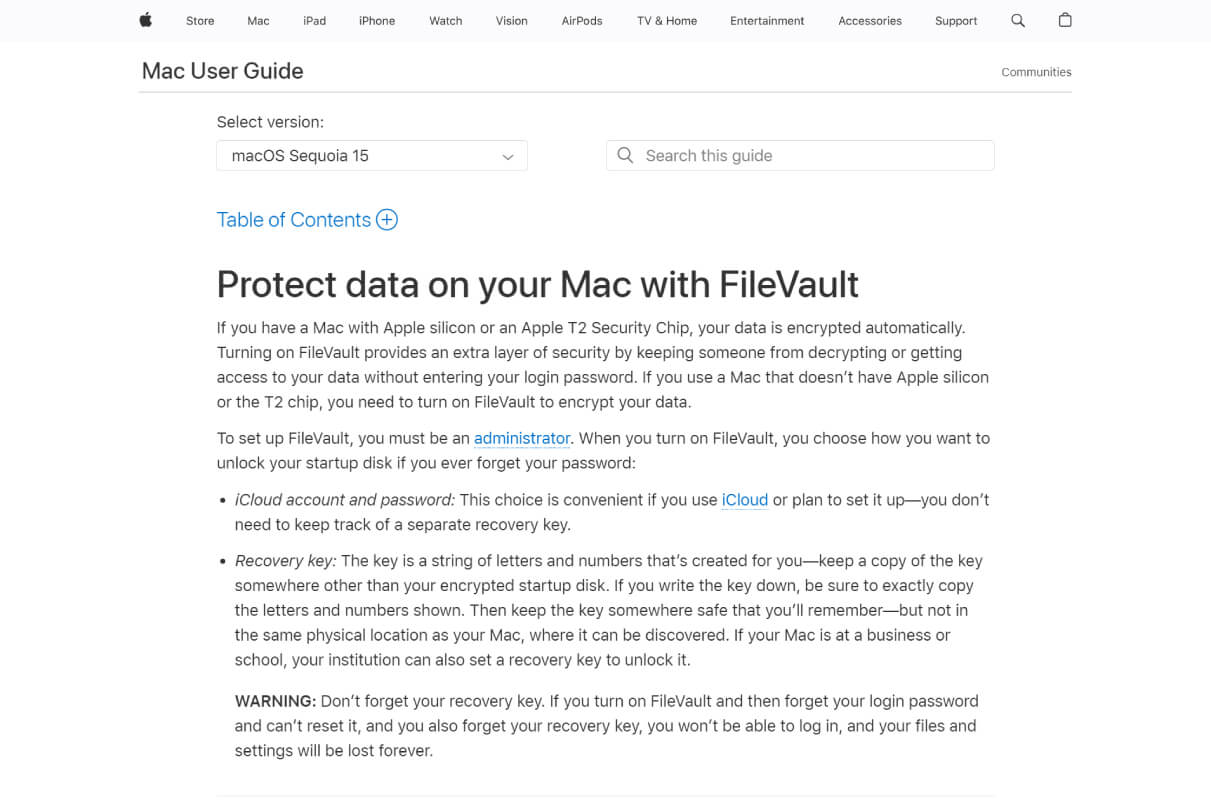Go to the iPhone navigation item
Screen dimensions: 1211x800
click(x=377, y=21)
